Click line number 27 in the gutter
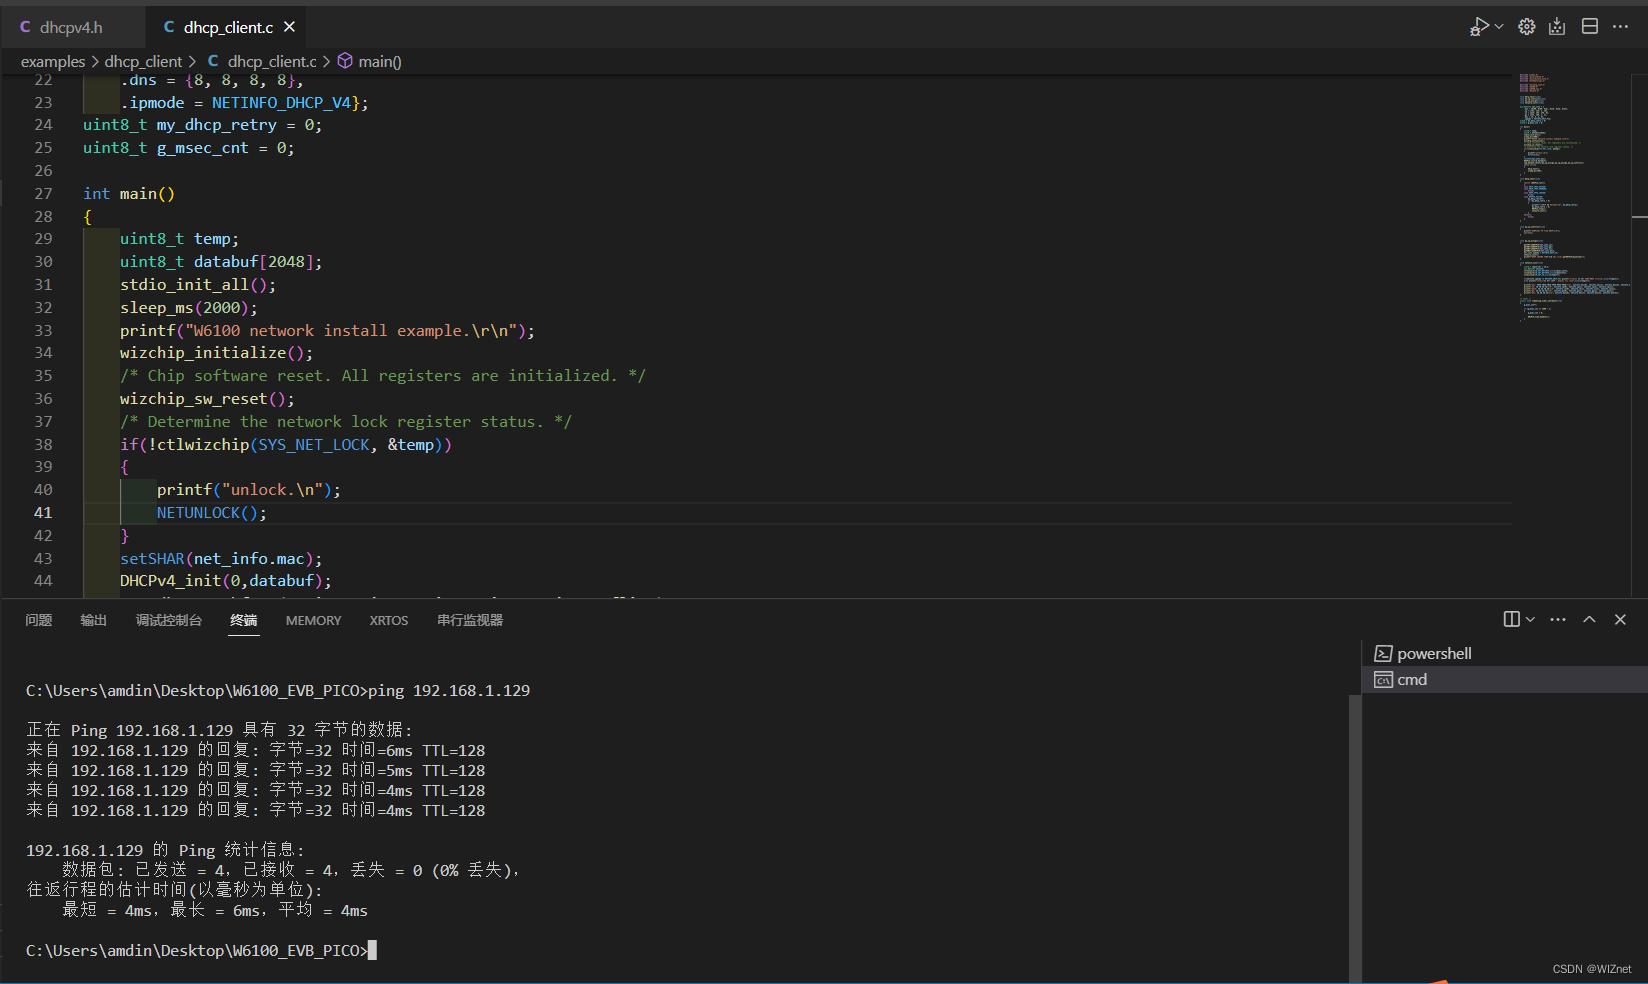Image resolution: width=1648 pixels, height=984 pixels. [x=43, y=193]
